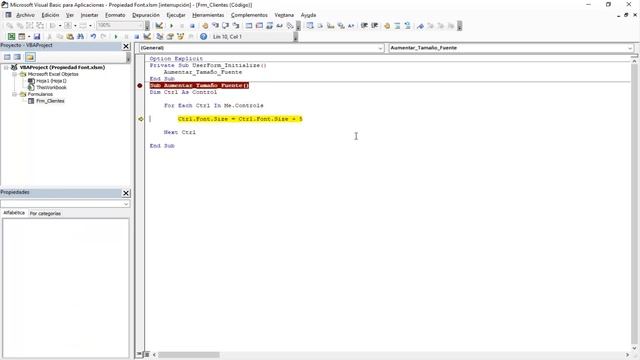Switch to Full Module View at the code window bottom

(x=147, y=354)
